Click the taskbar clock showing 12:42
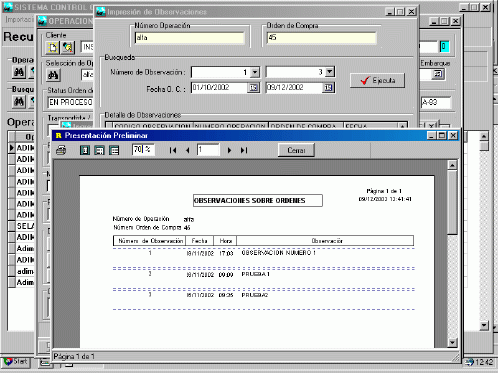 tap(484, 362)
